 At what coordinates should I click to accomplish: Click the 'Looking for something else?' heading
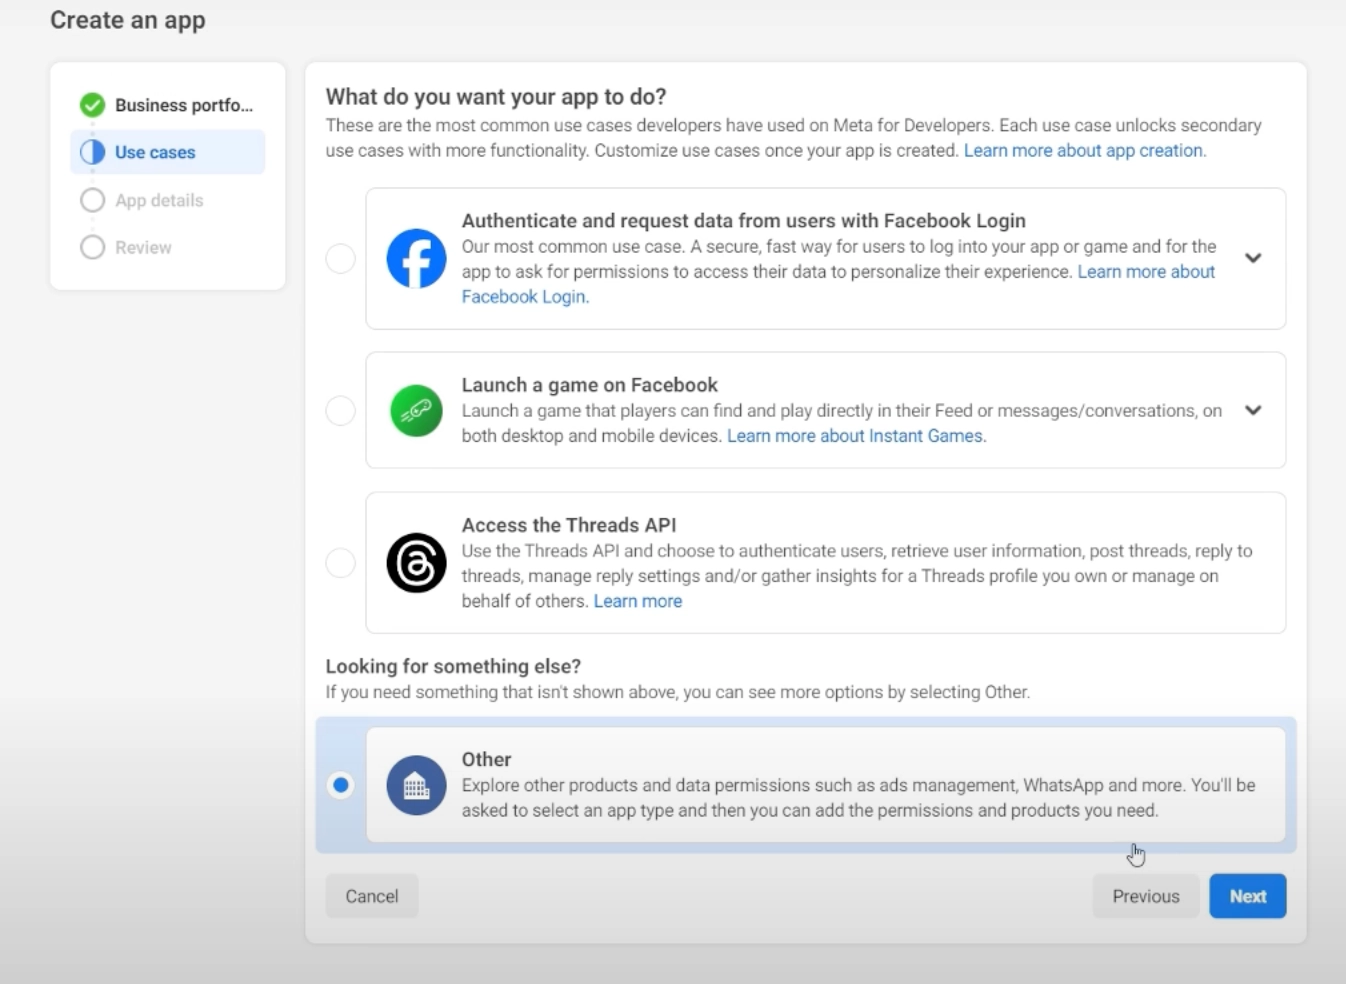click(x=453, y=666)
